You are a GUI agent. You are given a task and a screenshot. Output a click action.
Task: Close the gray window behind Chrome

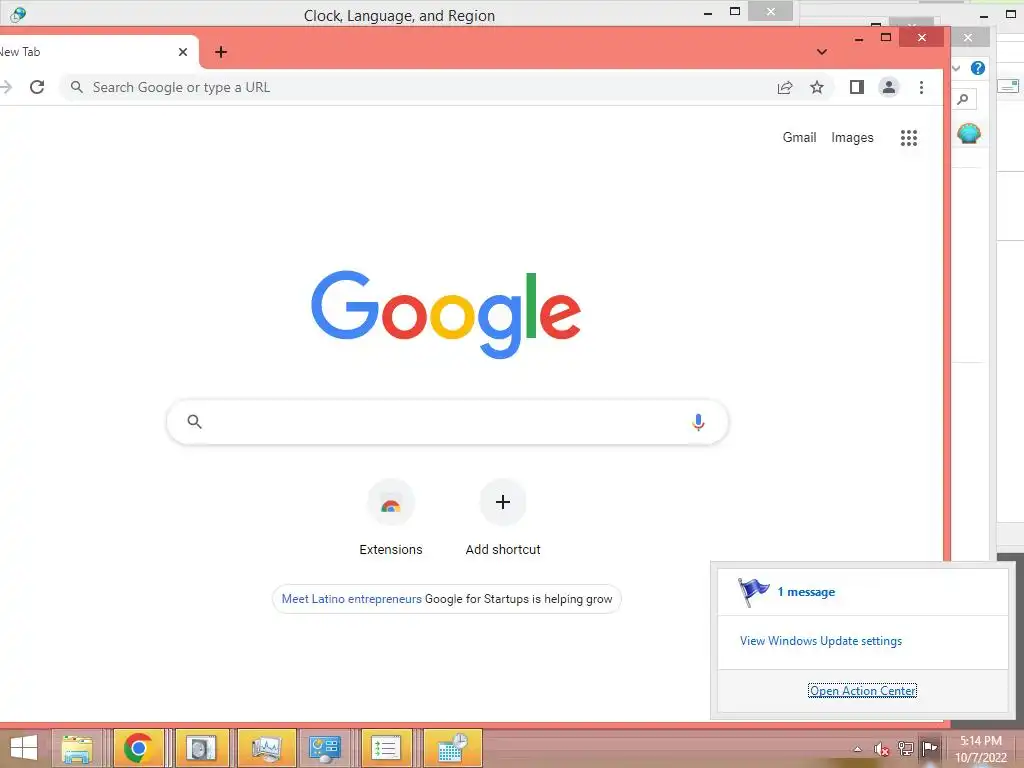point(968,37)
